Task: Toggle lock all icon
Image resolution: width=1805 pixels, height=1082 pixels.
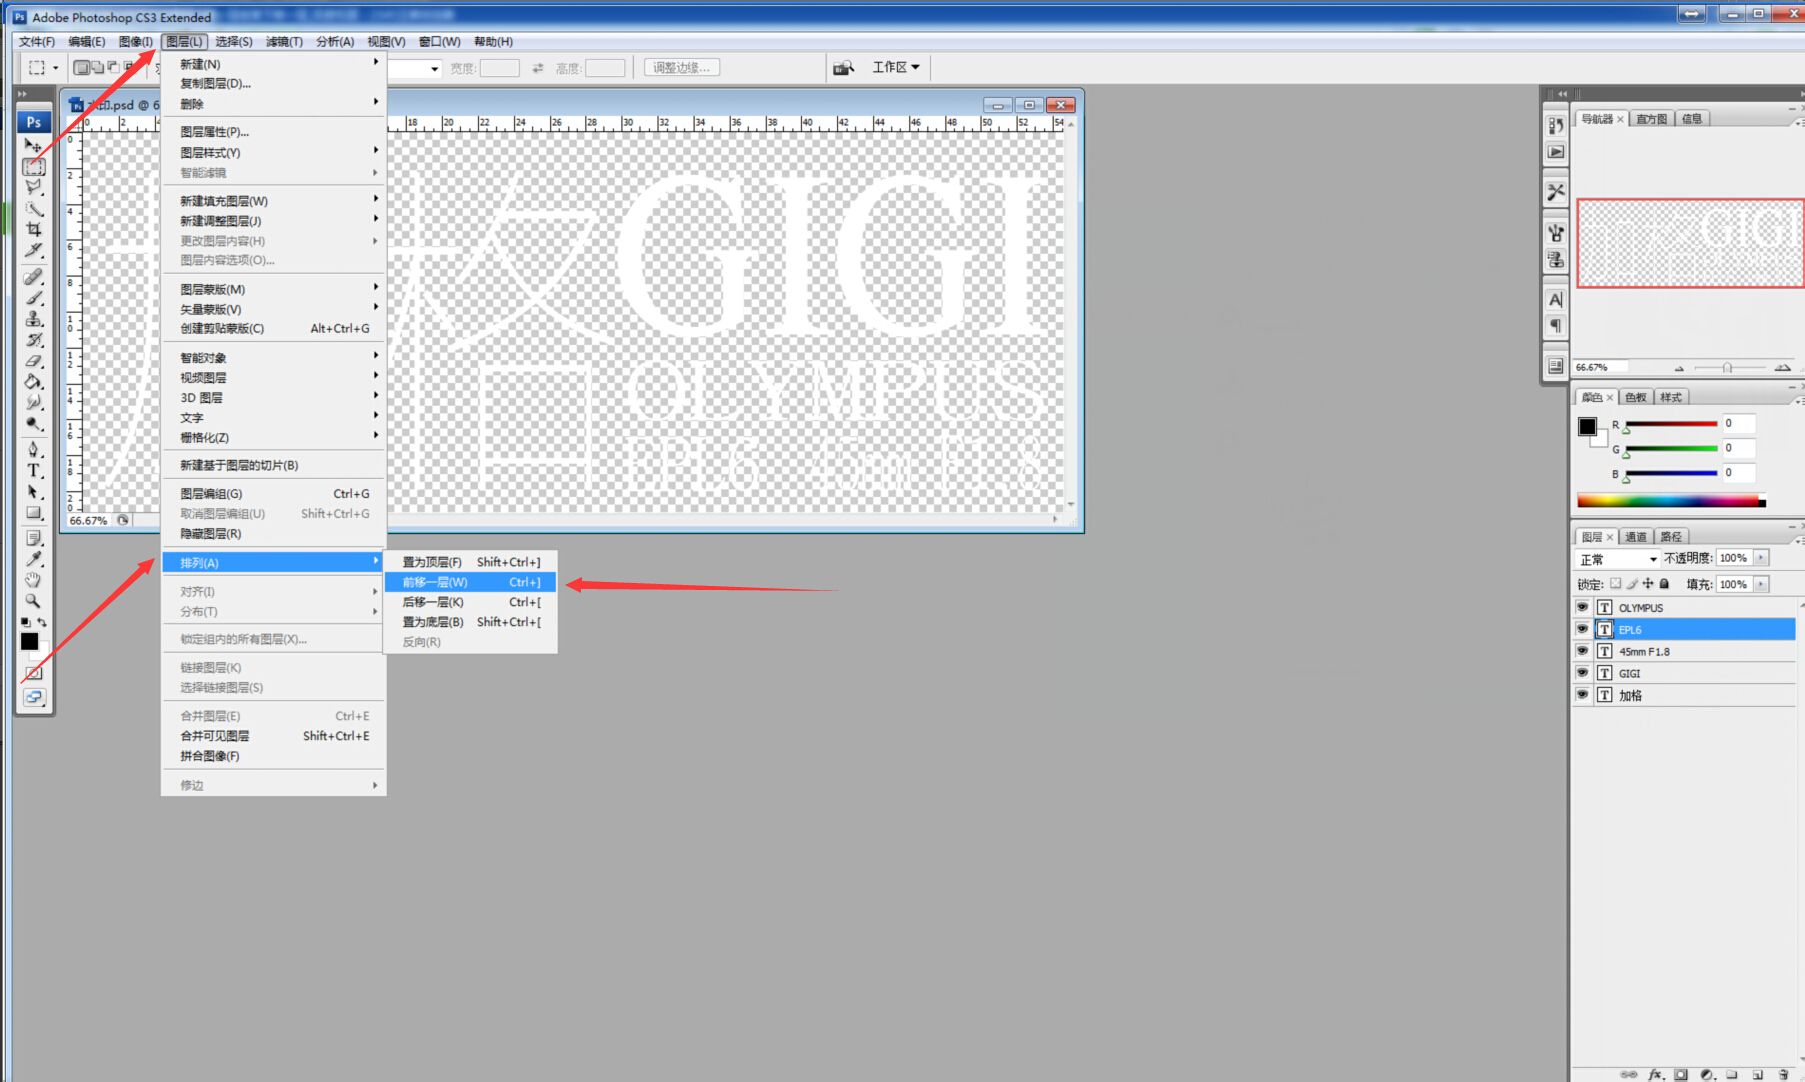Action: point(1664,584)
